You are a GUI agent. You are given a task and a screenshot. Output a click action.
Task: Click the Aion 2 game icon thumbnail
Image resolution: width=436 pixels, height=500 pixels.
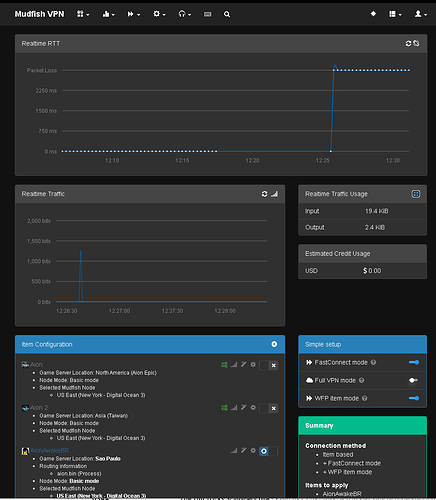[x=25, y=408]
